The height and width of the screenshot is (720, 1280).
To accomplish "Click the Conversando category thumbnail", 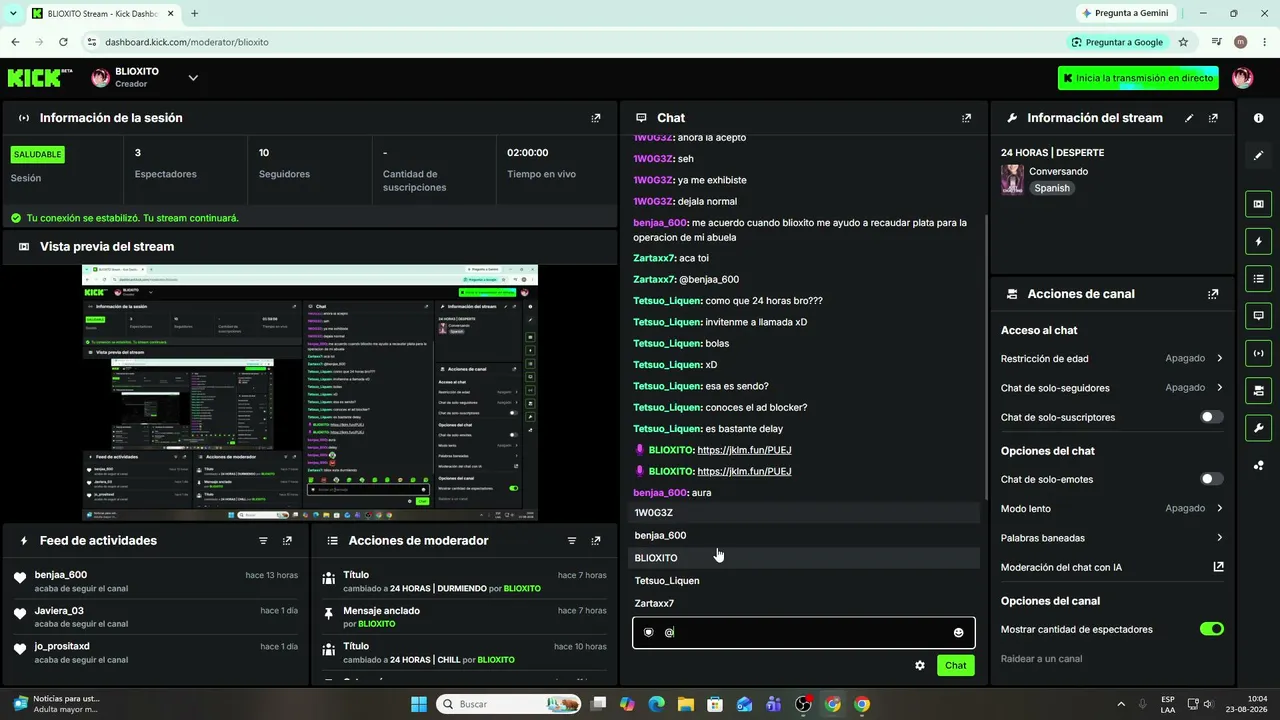I will point(1012,180).
